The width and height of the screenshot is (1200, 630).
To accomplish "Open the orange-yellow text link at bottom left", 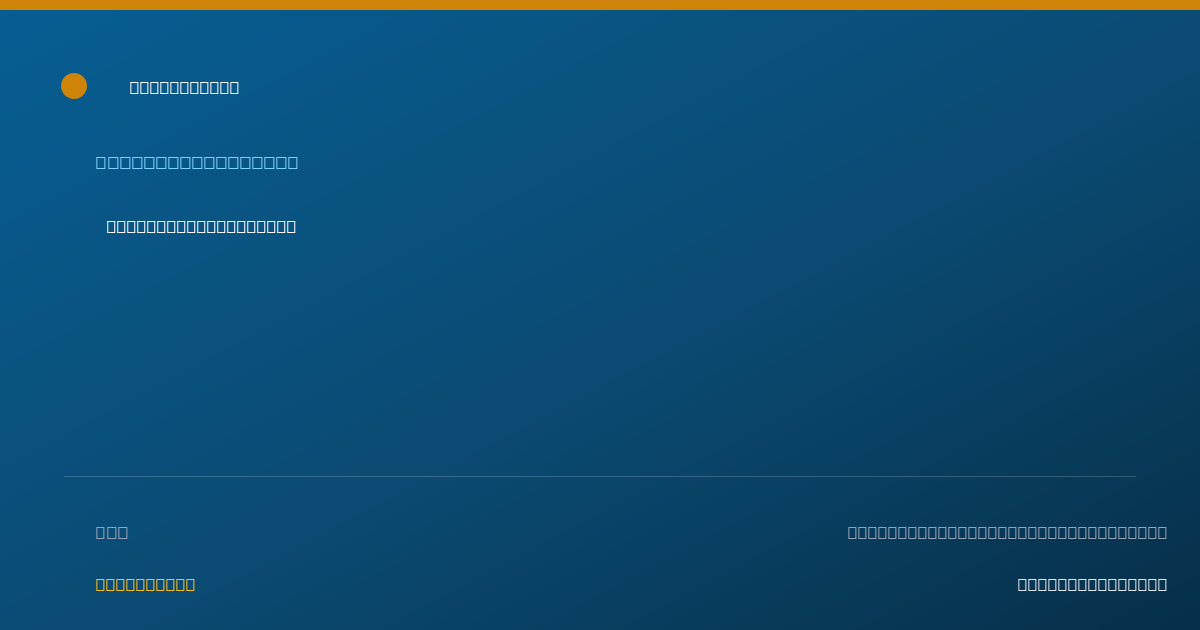I will pyautogui.click(x=145, y=584).
